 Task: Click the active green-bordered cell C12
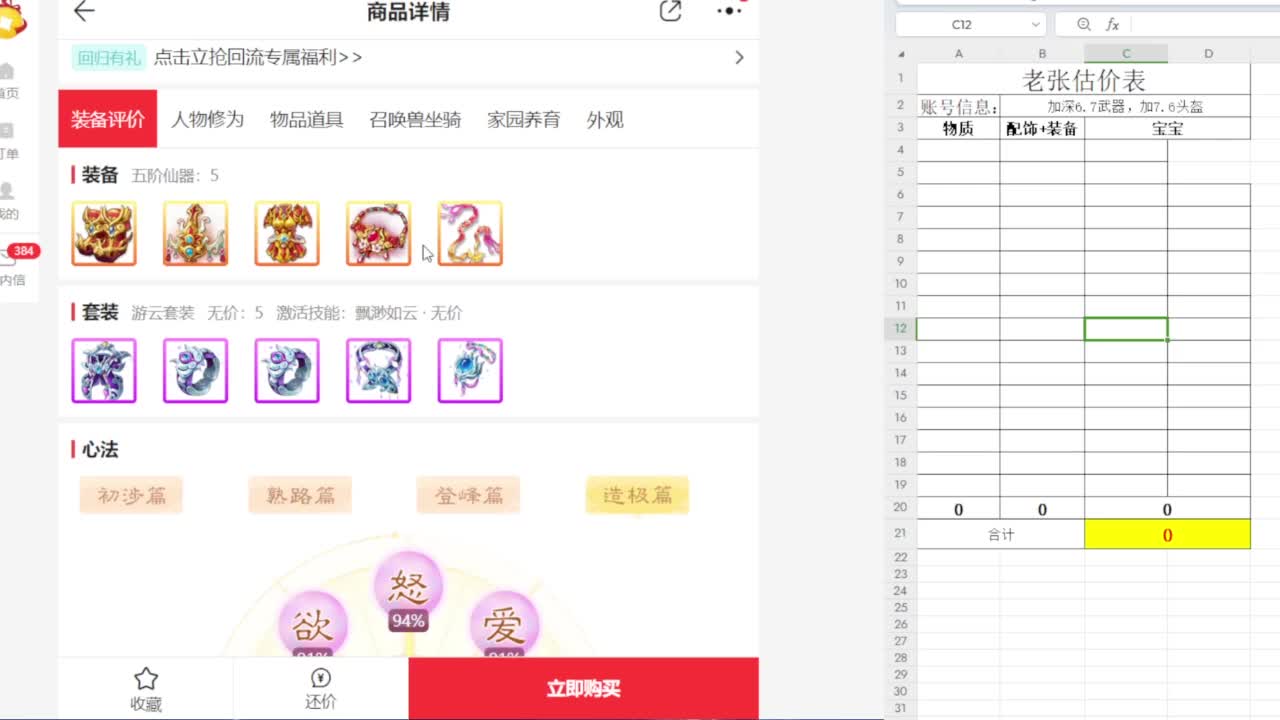point(1126,329)
